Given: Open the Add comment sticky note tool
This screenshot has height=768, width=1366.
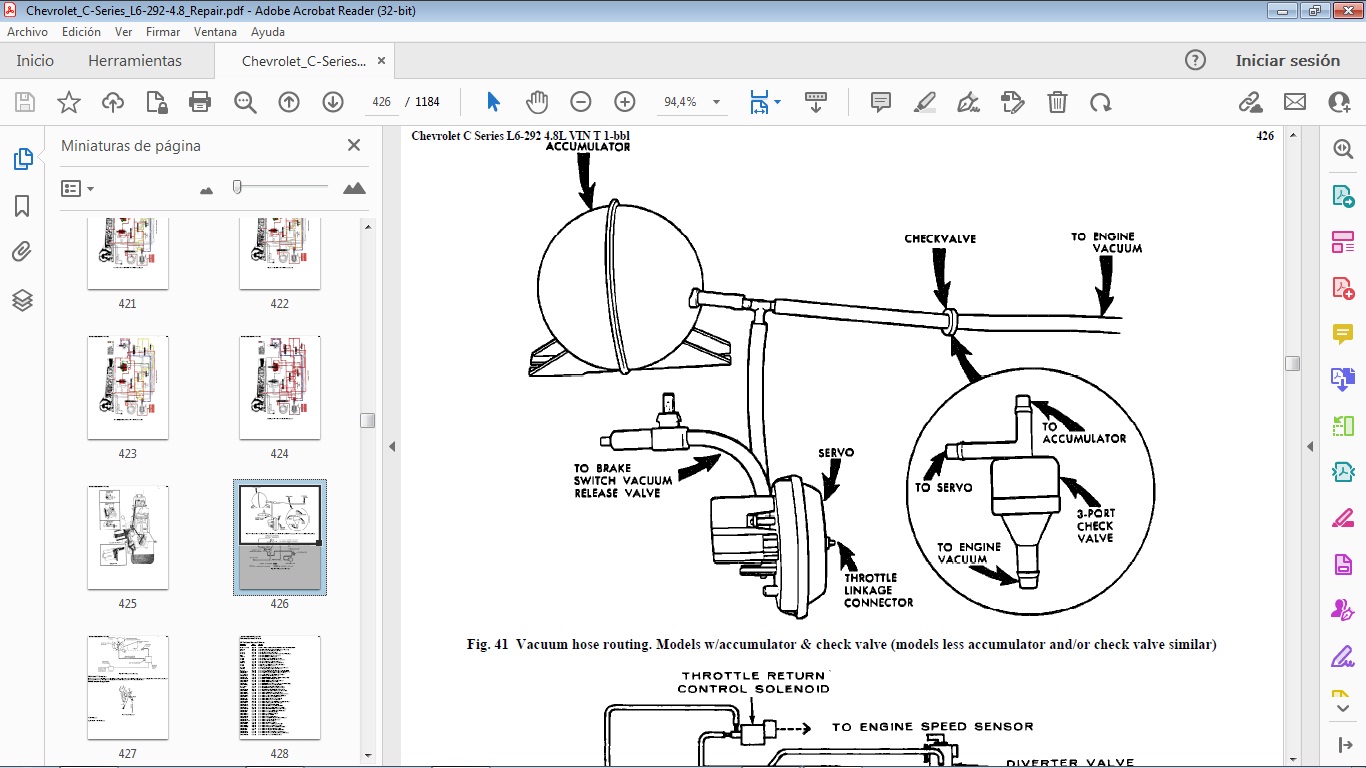Looking at the screenshot, I should click(881, 102).
